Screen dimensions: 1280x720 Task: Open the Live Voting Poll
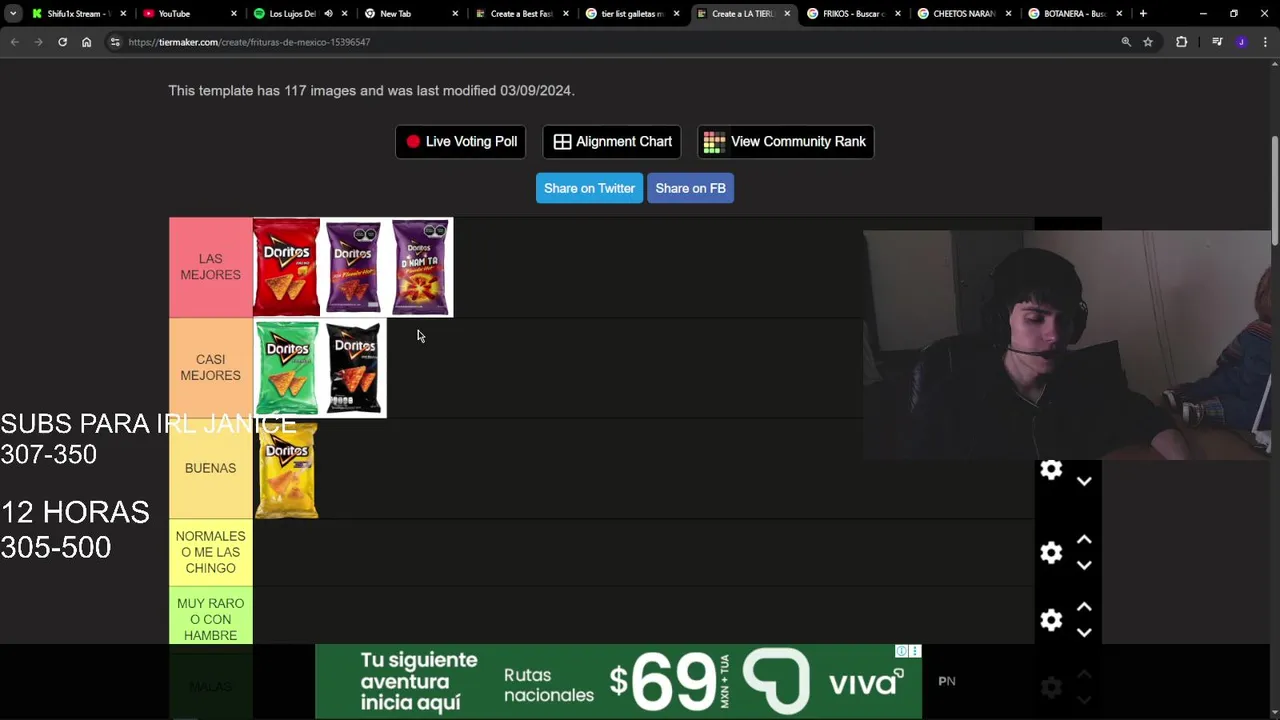(461, 142)
